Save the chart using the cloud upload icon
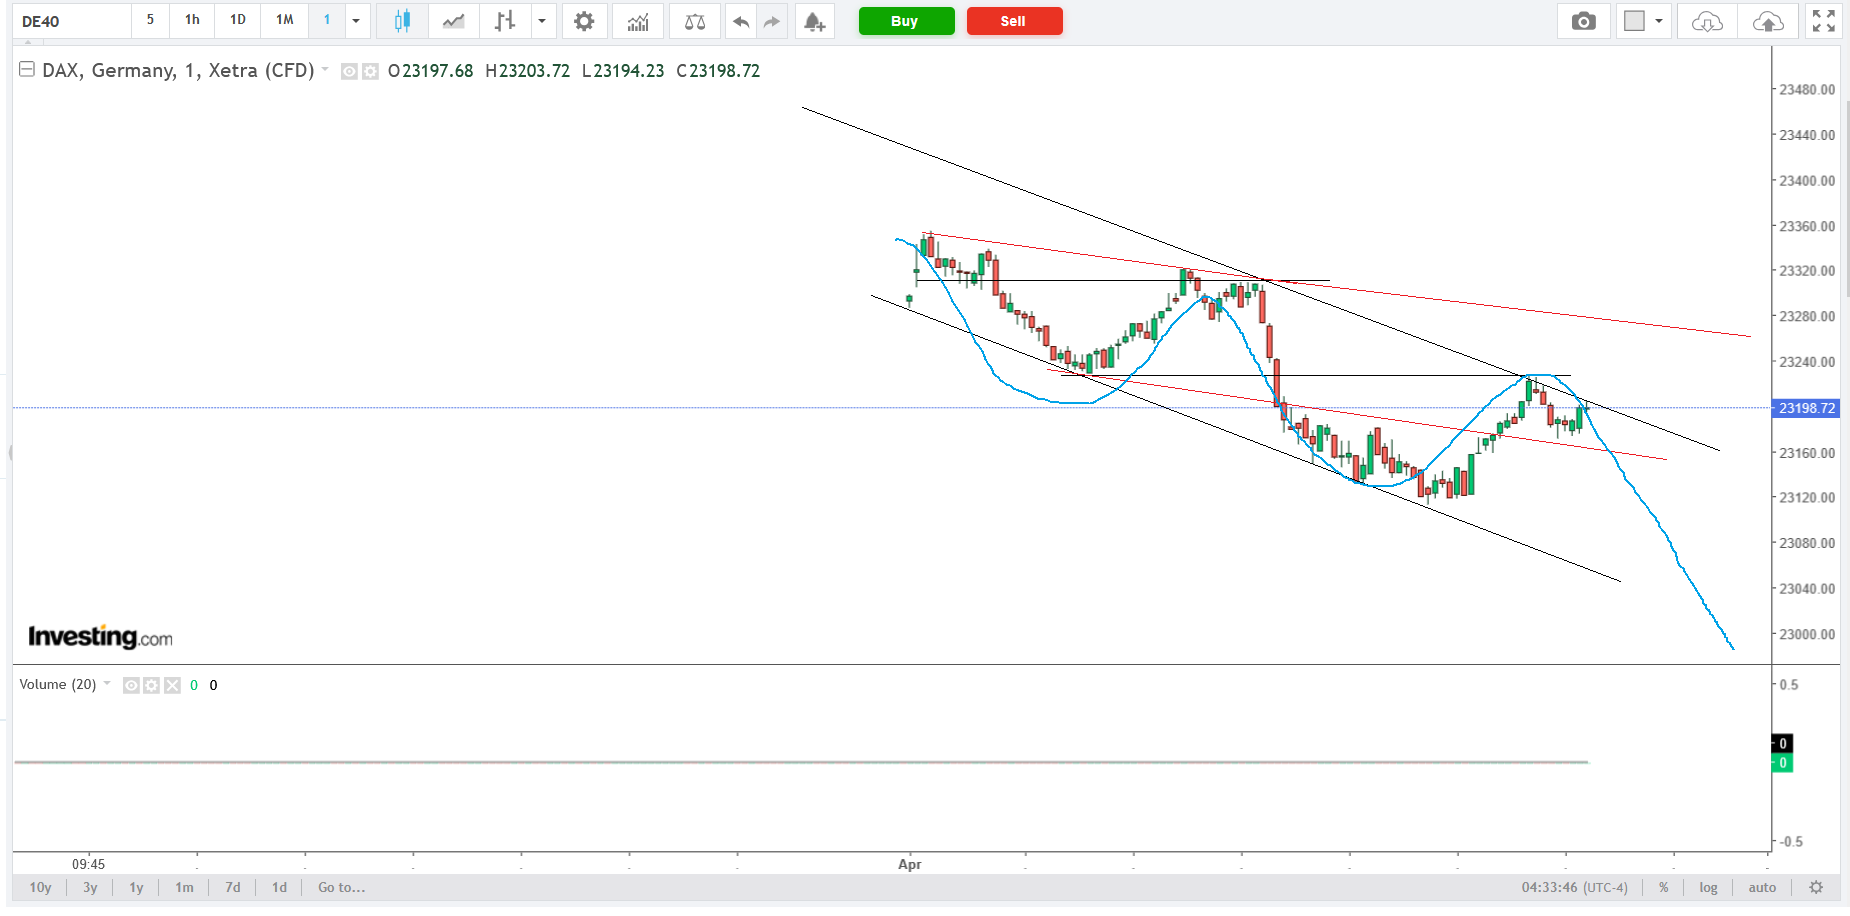 point(1767,21)
